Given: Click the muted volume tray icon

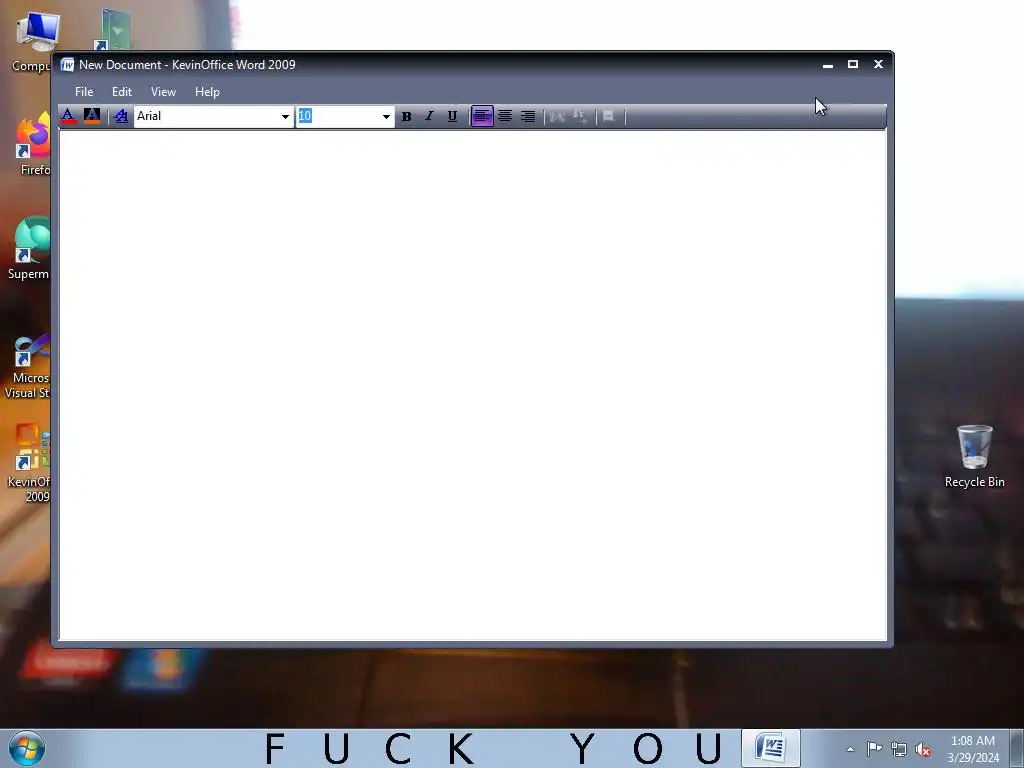Looking at the screenshot, I should [x=923, y=749].
